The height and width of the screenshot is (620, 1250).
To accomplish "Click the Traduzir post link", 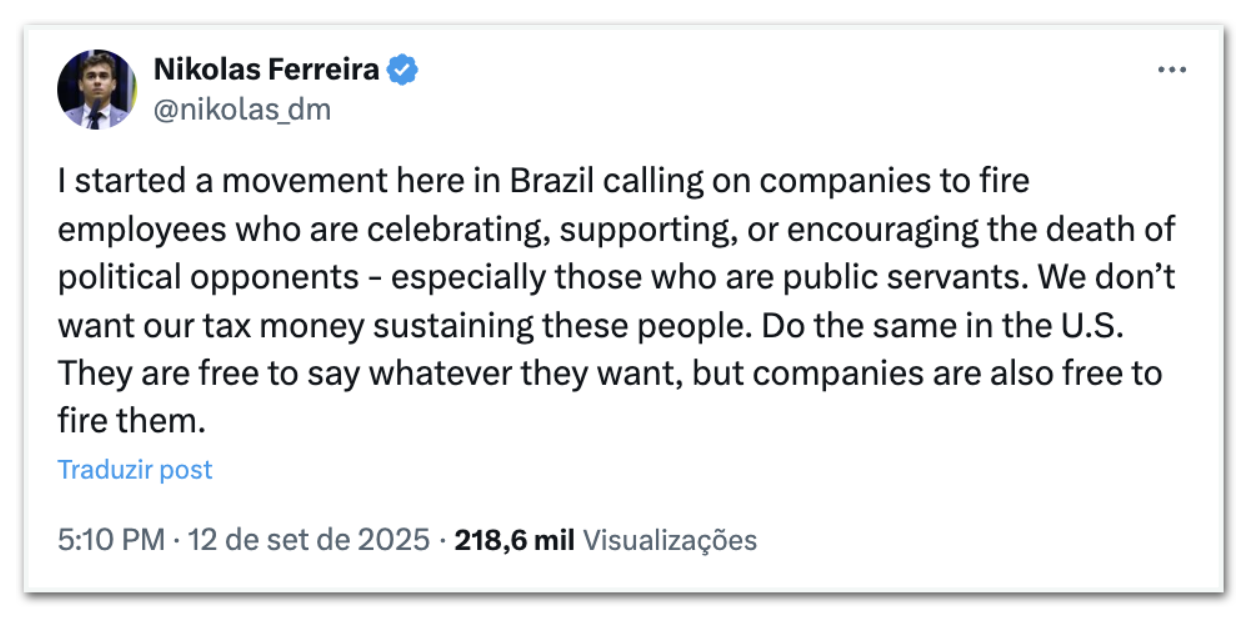I will click(x=135, y=470).
